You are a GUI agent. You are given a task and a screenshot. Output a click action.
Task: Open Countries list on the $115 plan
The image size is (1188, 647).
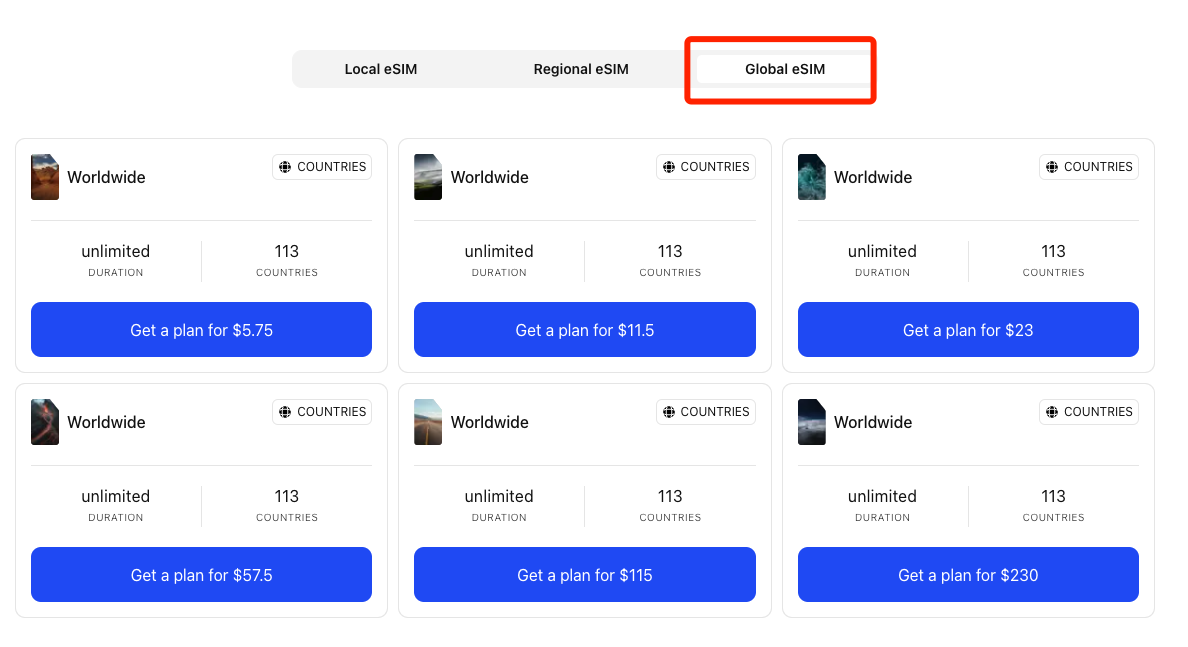(705, 412)
